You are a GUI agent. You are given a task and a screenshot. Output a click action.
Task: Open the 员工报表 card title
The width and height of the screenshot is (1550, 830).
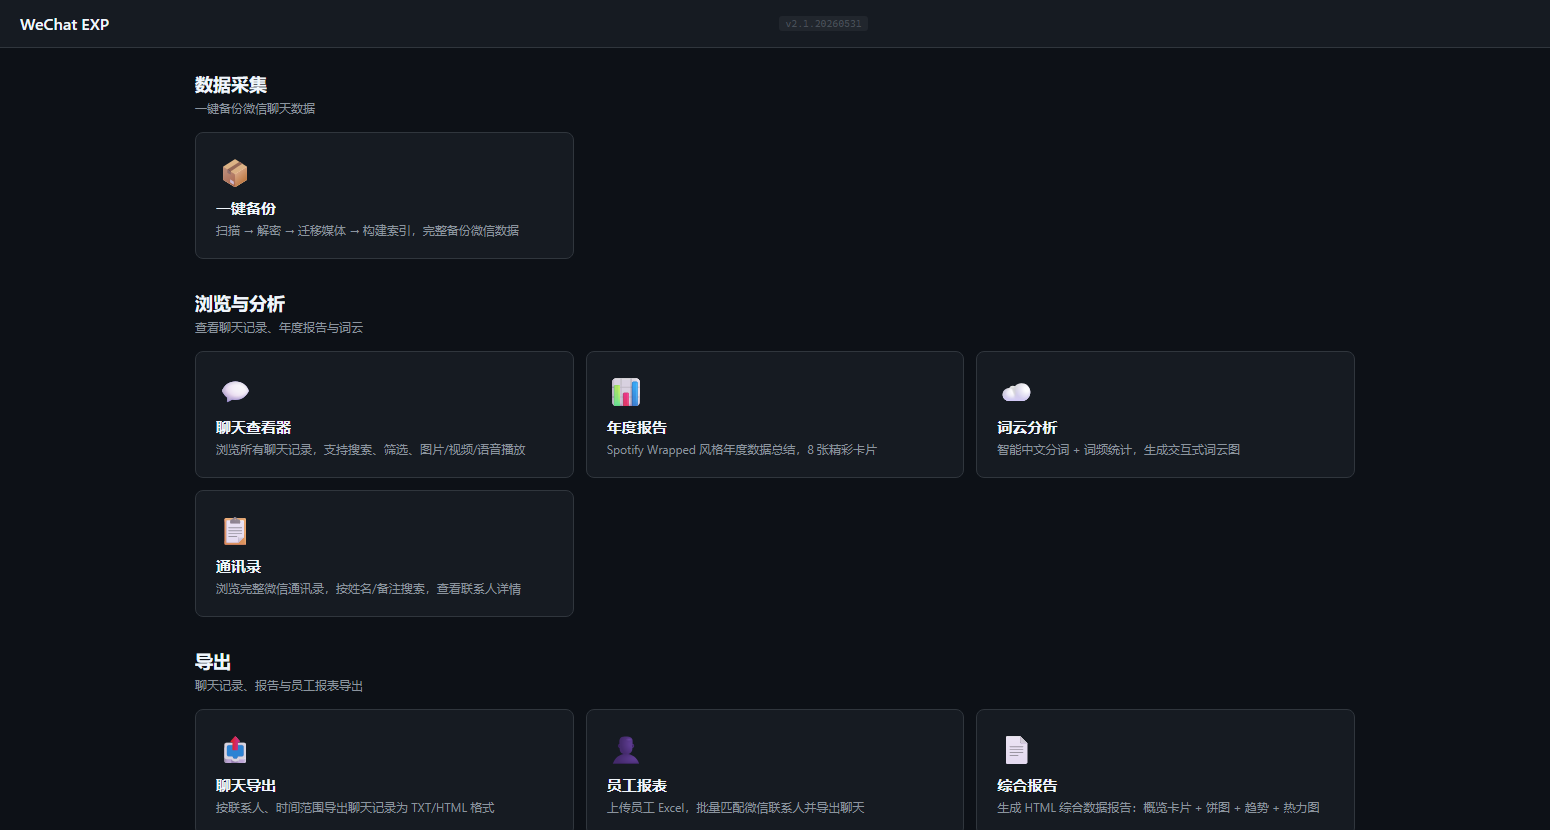point(637,786)
